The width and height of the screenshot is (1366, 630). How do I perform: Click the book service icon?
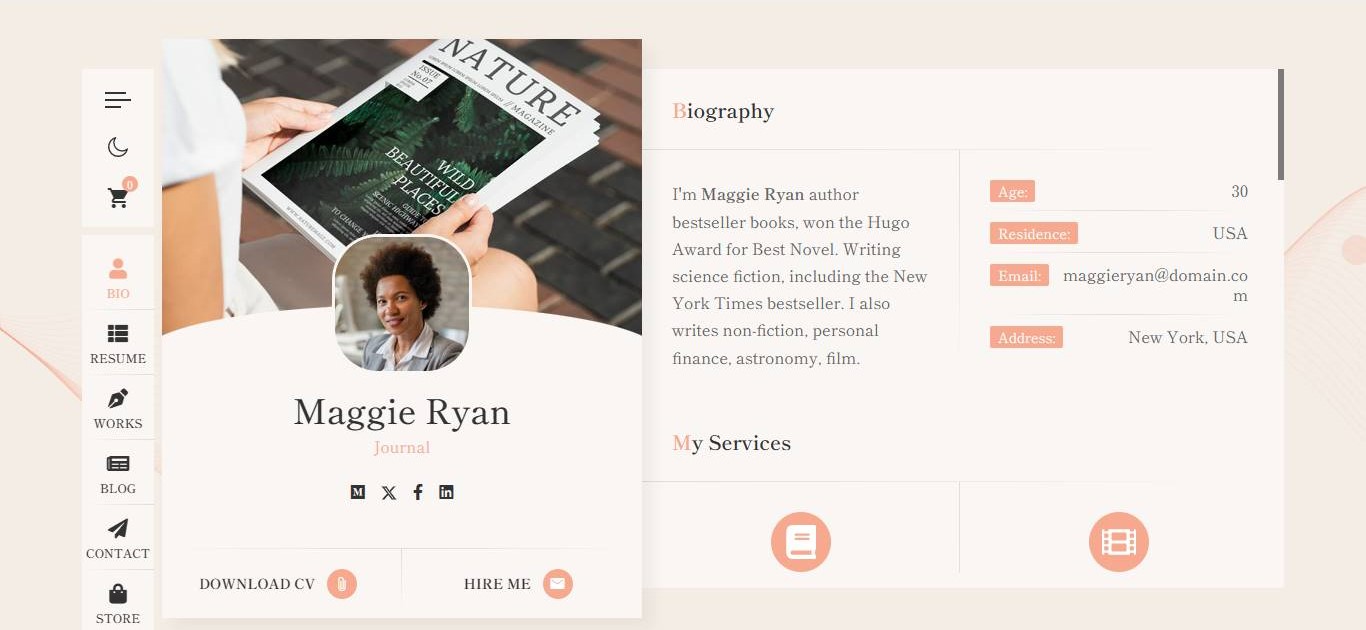(801, 542)
